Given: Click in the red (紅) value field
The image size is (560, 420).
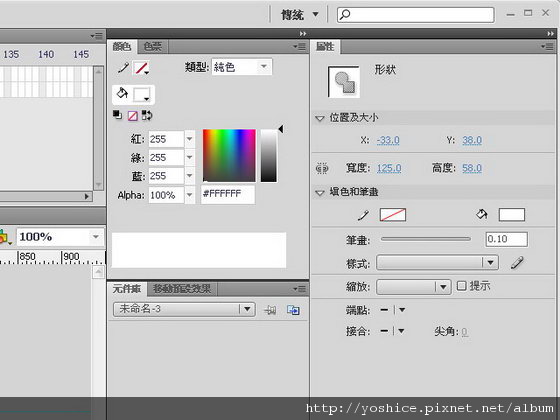Looking at the screenshot, I should tap(166, 139).
